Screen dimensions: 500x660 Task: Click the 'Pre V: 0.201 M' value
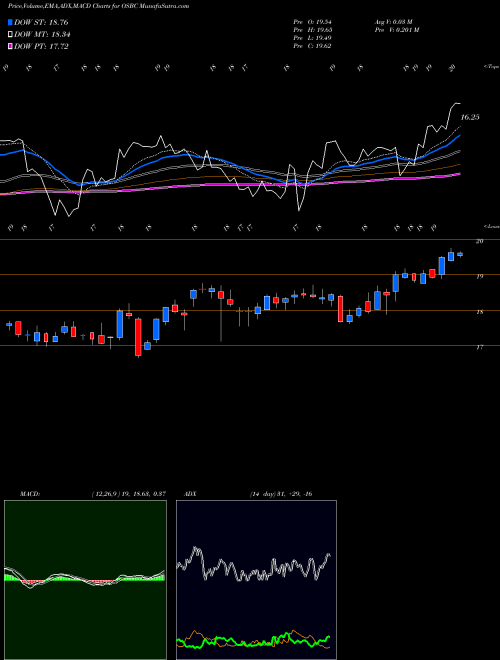click(396, 30)
